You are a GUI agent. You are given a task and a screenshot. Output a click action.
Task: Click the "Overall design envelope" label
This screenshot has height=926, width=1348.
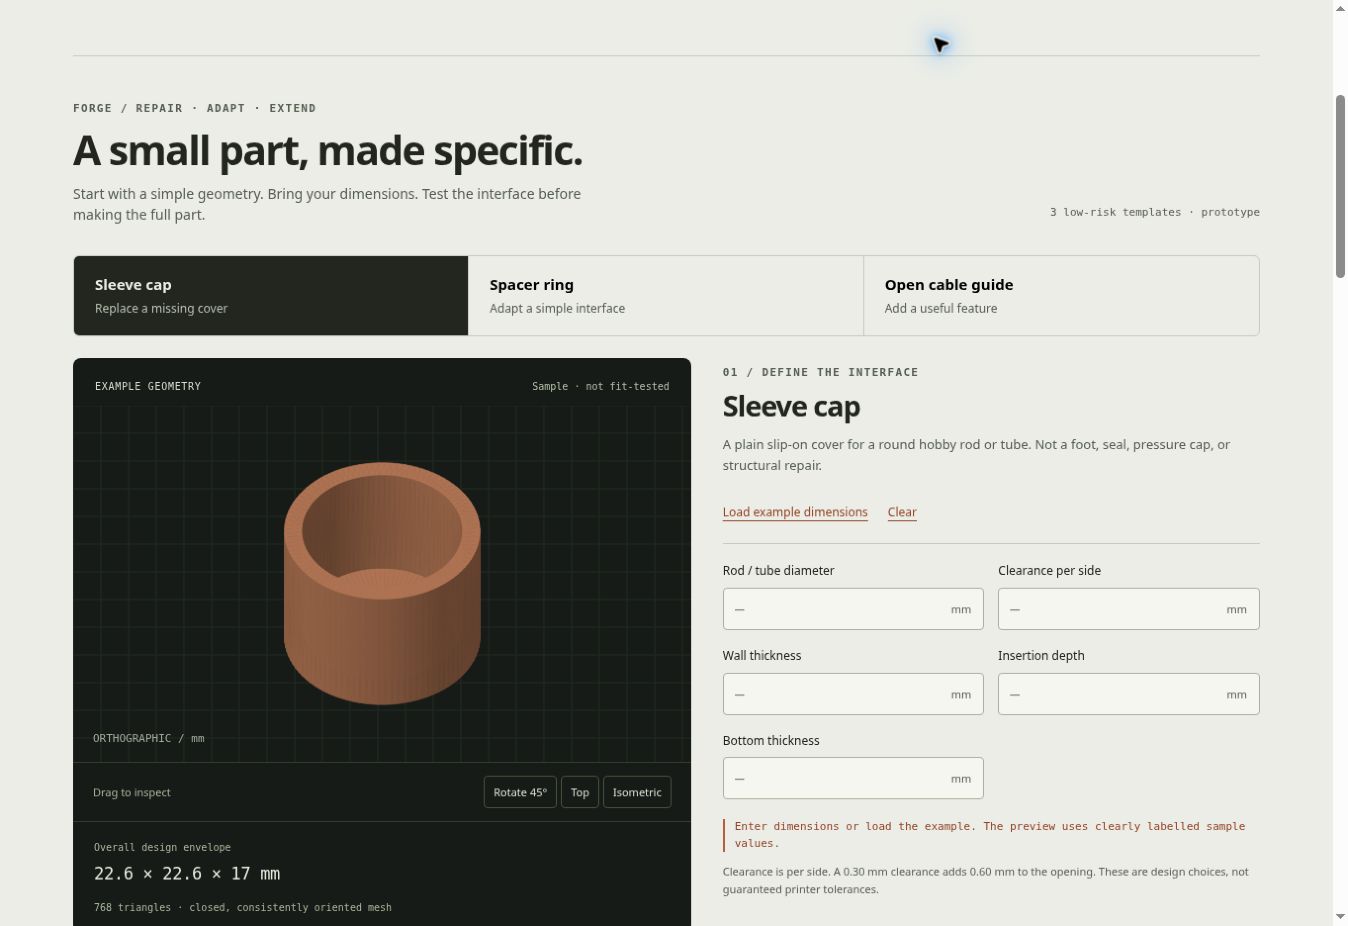162,848
